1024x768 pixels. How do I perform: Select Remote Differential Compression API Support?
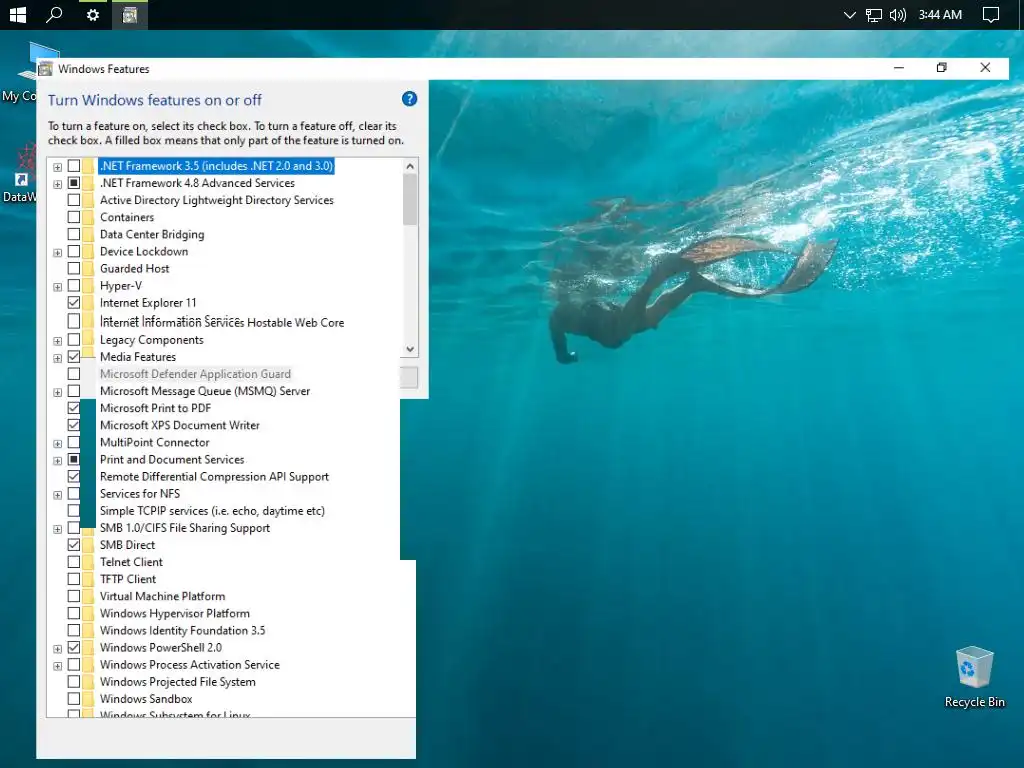(x=214, y=477)
